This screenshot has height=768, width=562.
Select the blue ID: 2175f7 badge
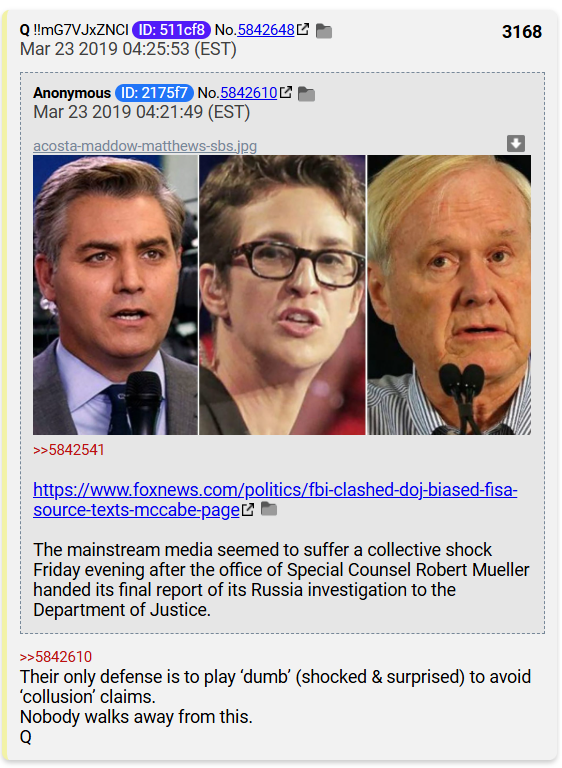coord(154,93)
